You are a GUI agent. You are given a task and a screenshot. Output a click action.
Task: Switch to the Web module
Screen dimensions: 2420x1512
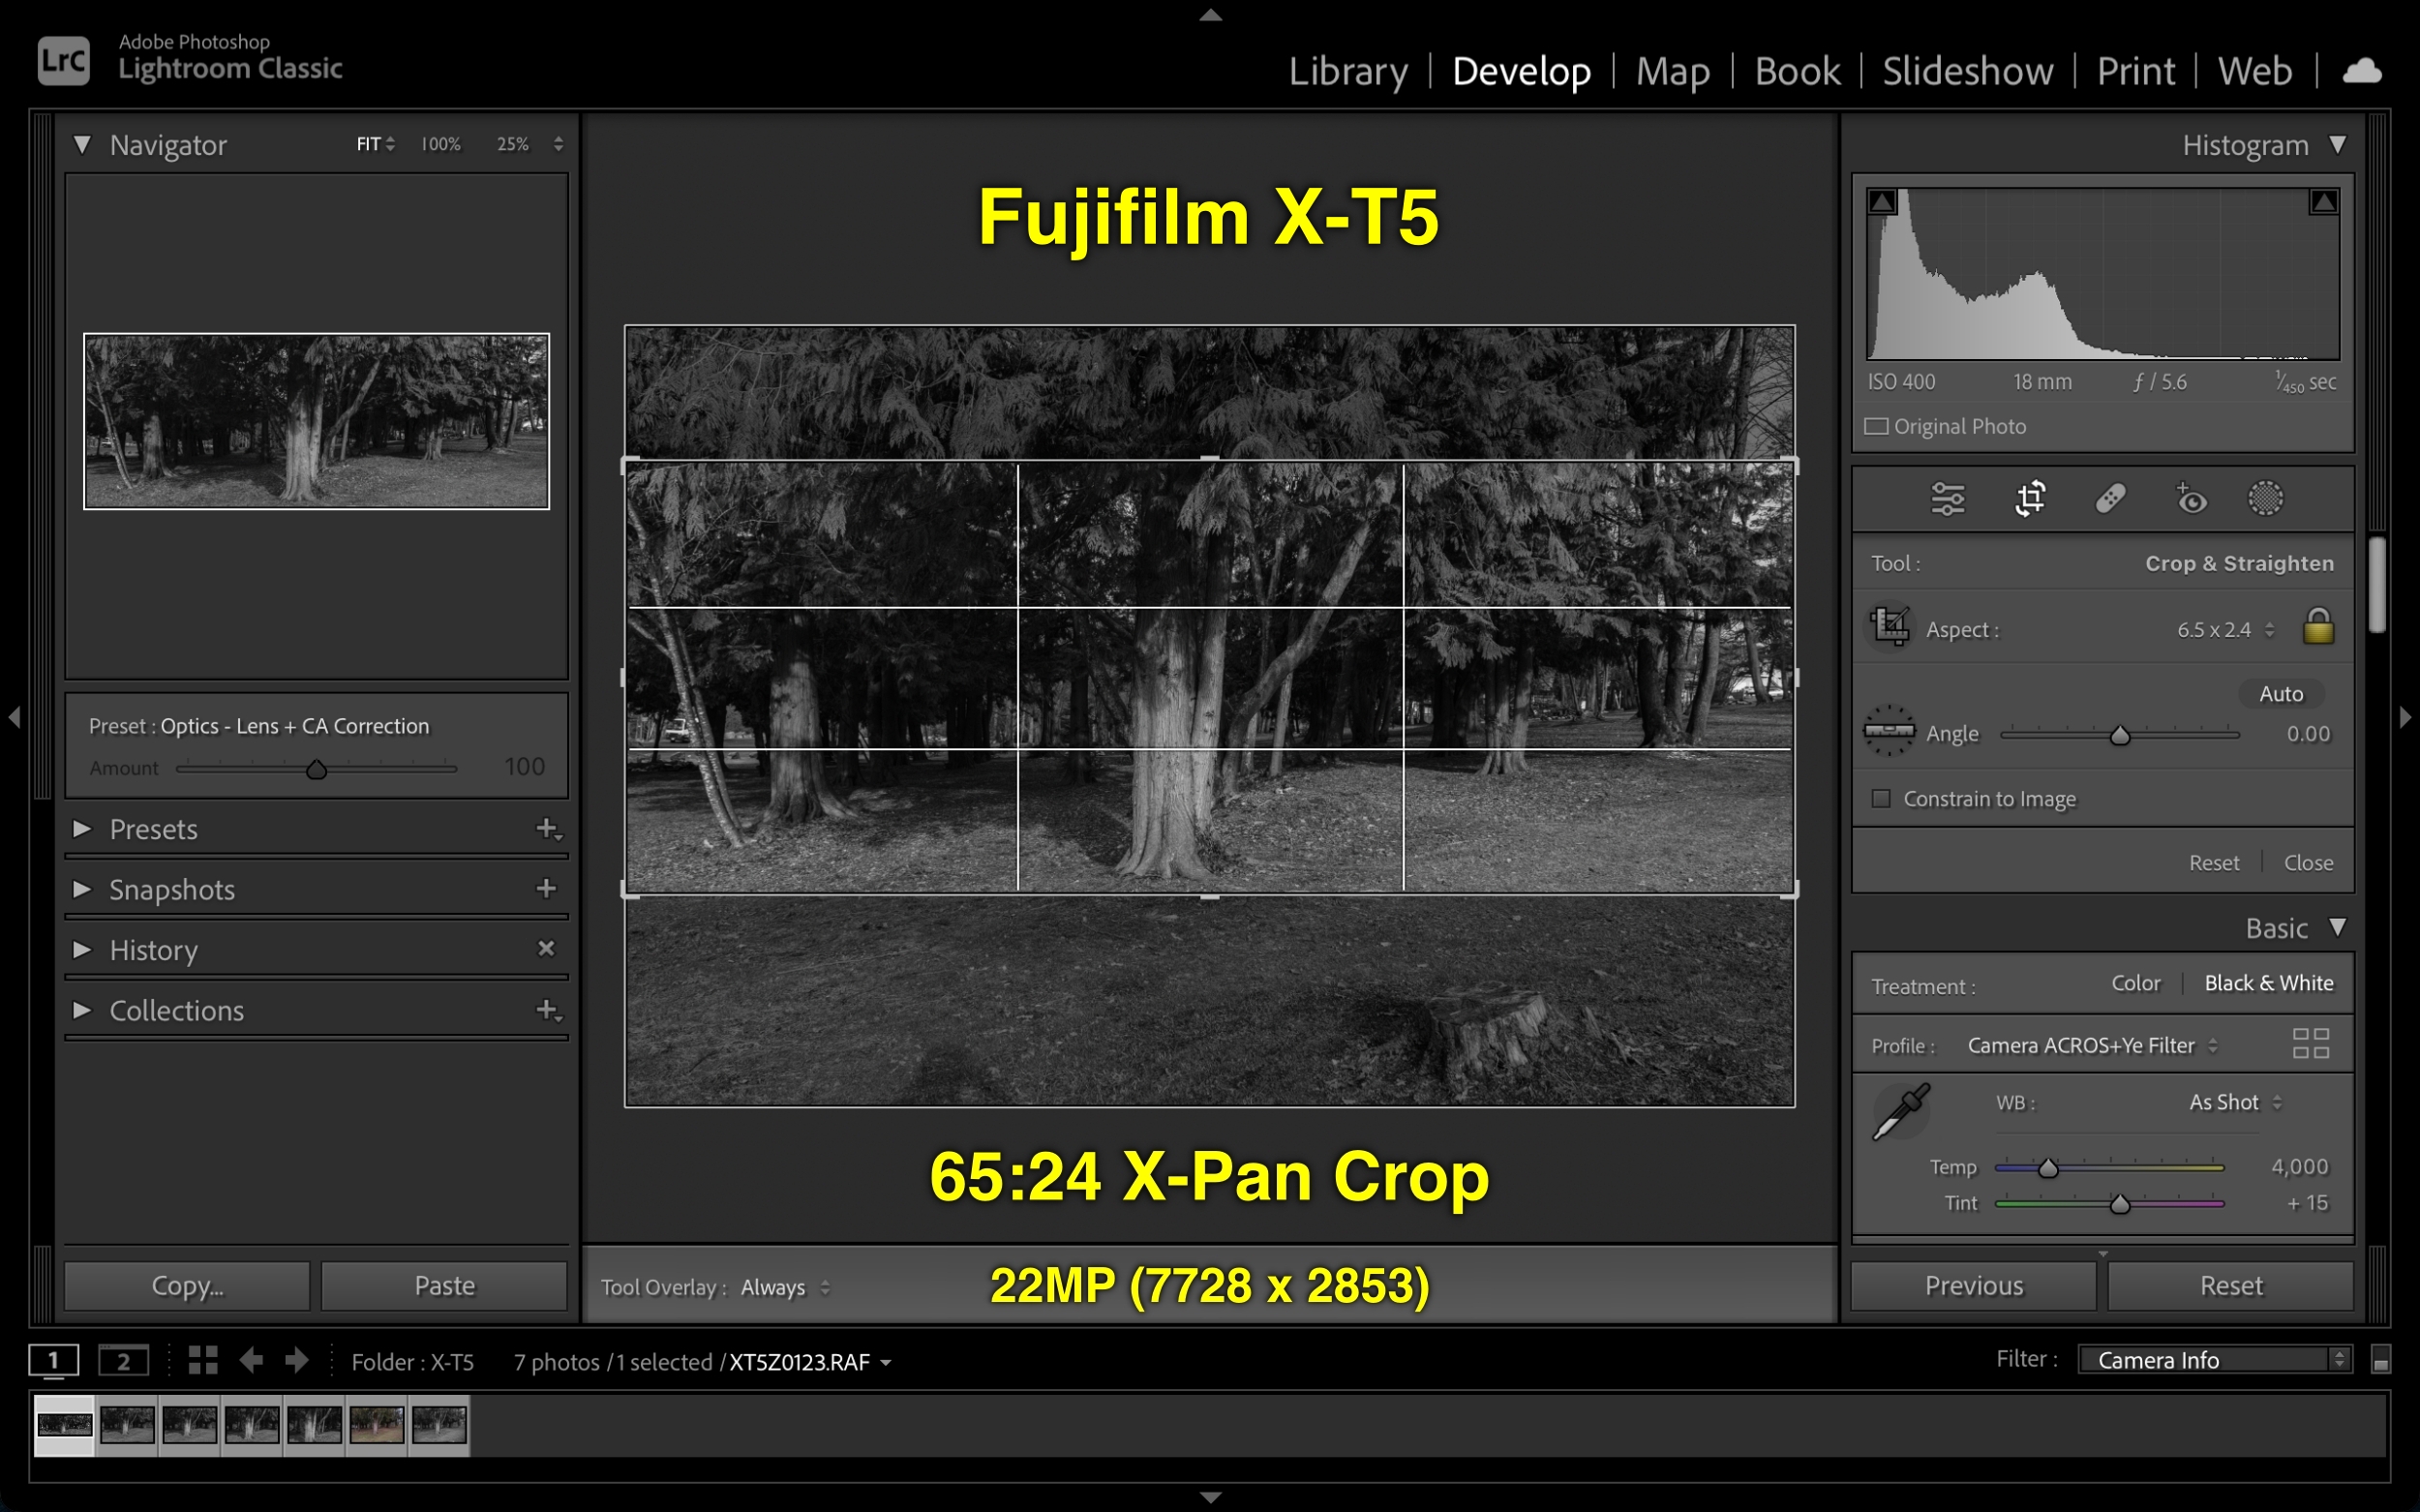click(x=2254, y=71)
